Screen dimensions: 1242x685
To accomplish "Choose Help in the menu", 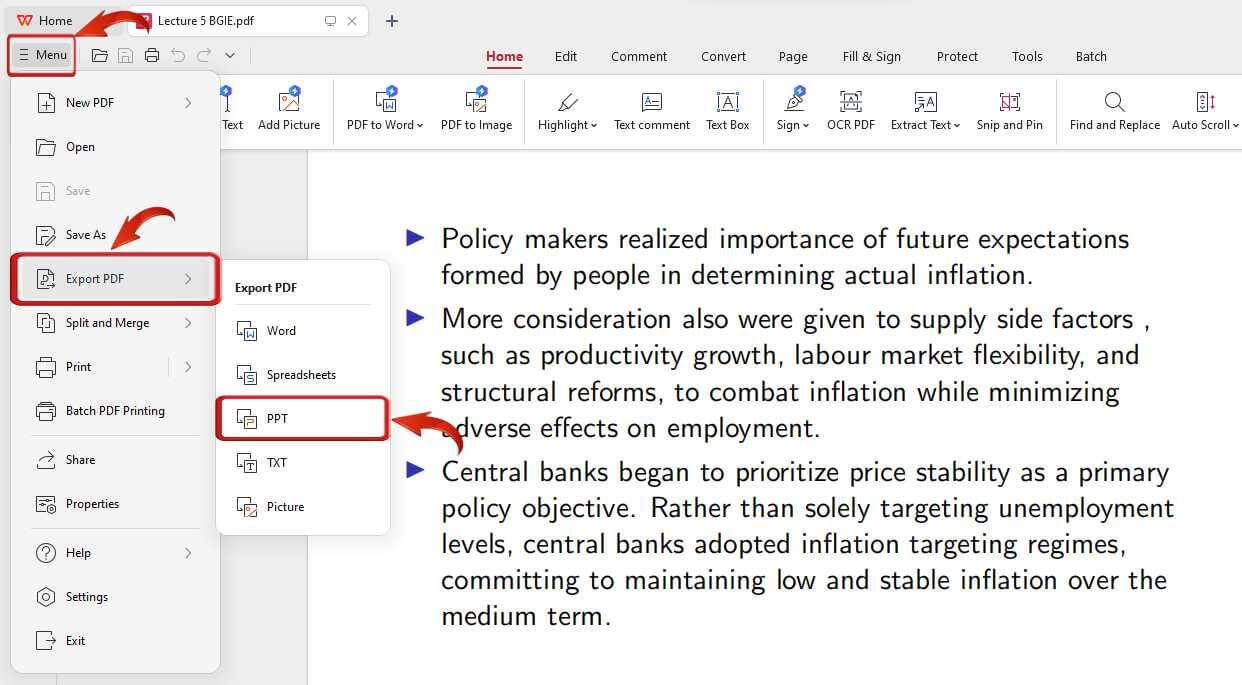I will coord(115,552).
